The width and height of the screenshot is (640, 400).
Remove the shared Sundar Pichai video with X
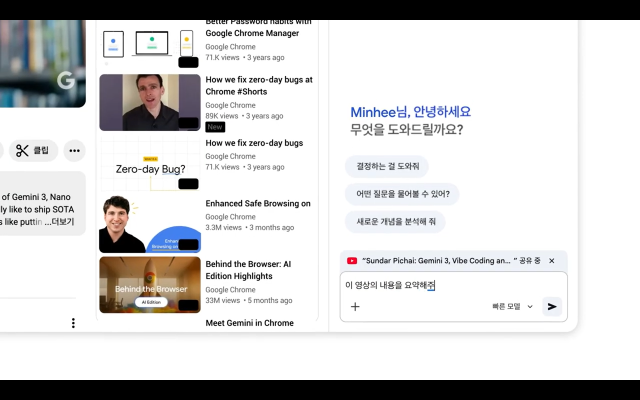click(x=551, y=260)
